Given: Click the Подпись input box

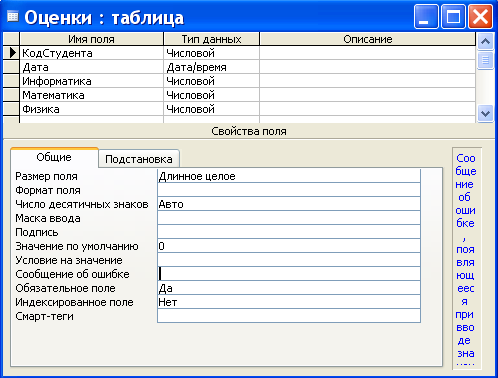Looking at the screenshot, I should pyautogui.click(x=289, y=232).
